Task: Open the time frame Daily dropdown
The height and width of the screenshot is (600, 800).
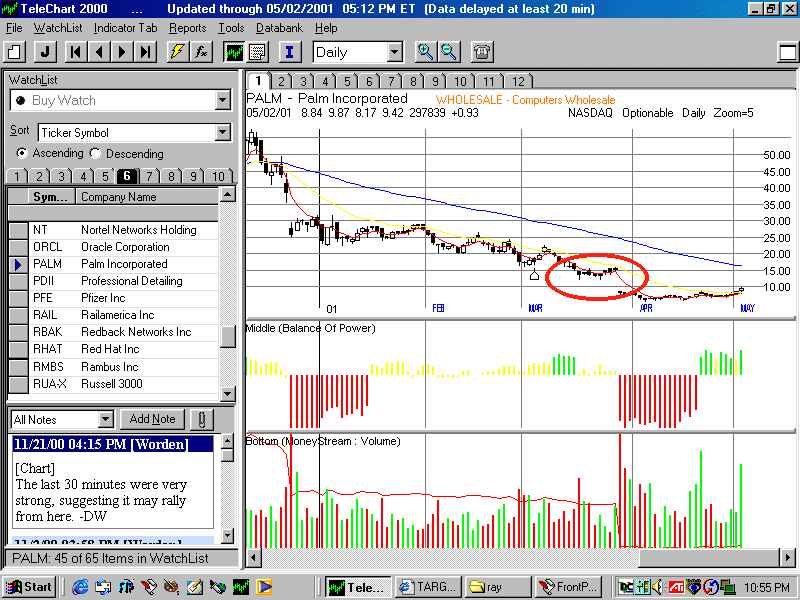Action: [394, 52]
